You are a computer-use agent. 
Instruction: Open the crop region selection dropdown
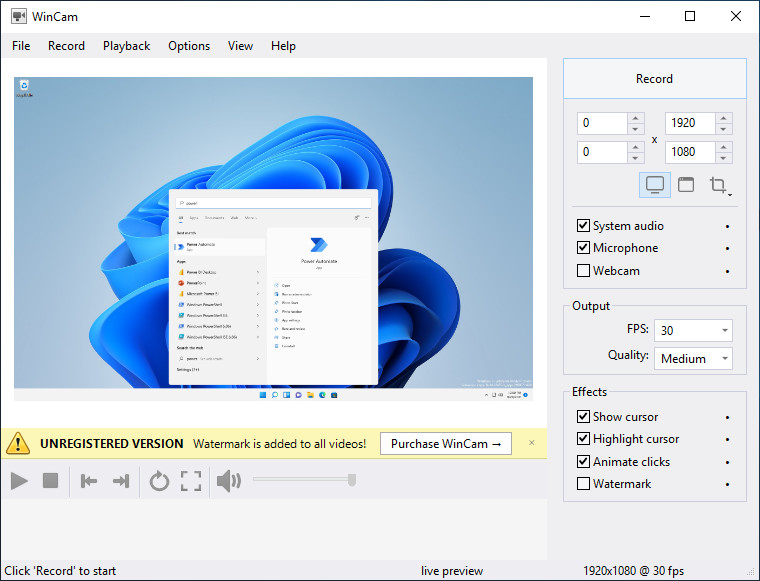tap(719, 185)
